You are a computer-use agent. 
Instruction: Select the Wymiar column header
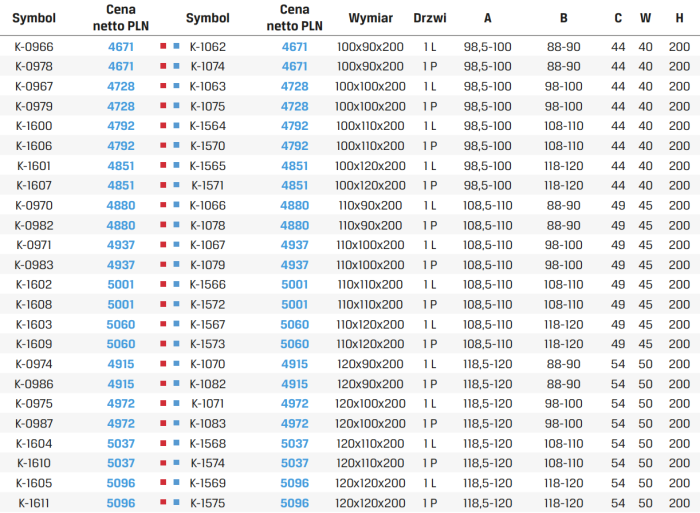371,18
